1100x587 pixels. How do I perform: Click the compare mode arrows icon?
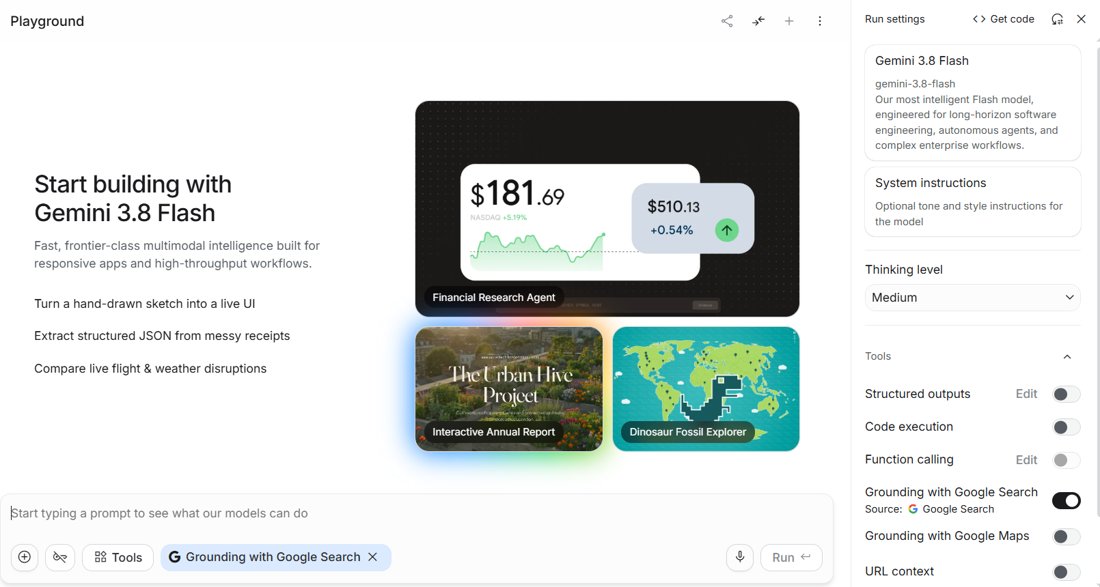click(758, 21)
